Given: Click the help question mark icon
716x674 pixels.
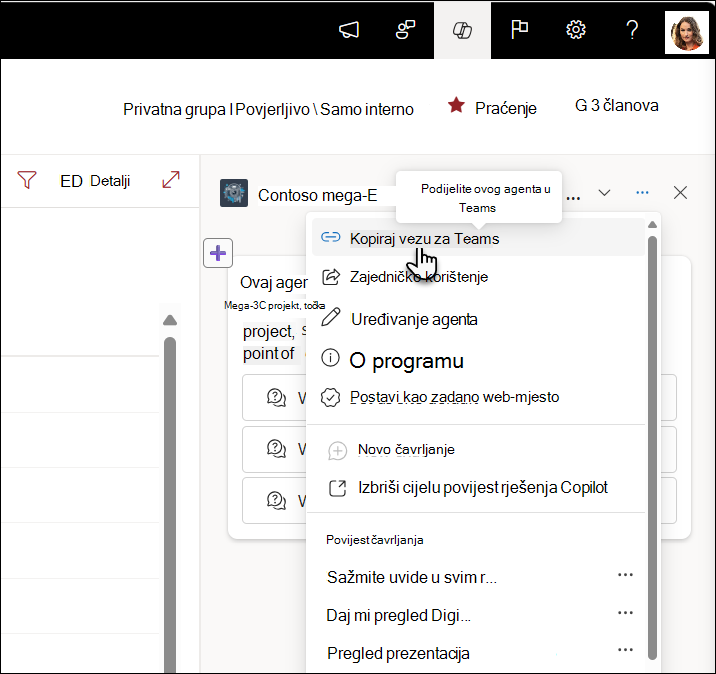Looking at the screenshot, I should pyautogui.click(x=632, y=30).
